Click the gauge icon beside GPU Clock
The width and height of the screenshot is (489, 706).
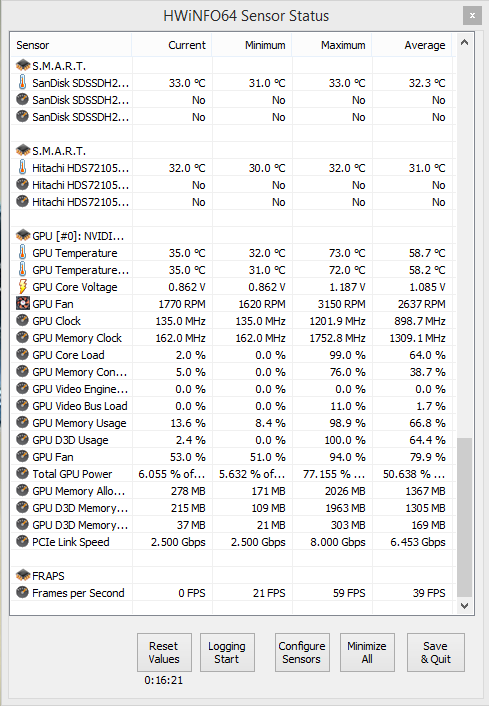[x=23, y=321]
